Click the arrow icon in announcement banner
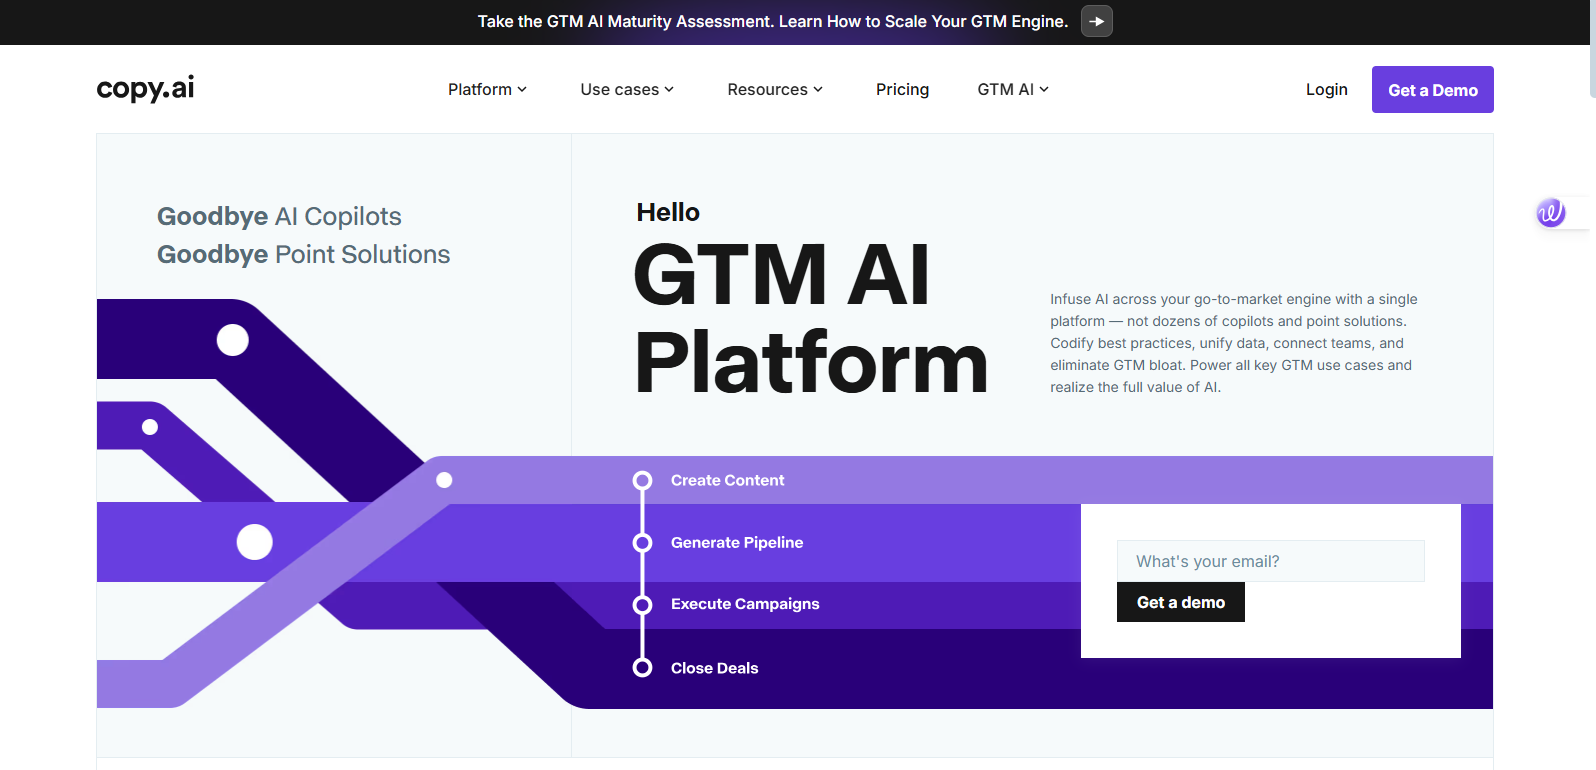The width and height of the screenshot is (1596, 770). pyautogui.click(x=1096, y=21)
